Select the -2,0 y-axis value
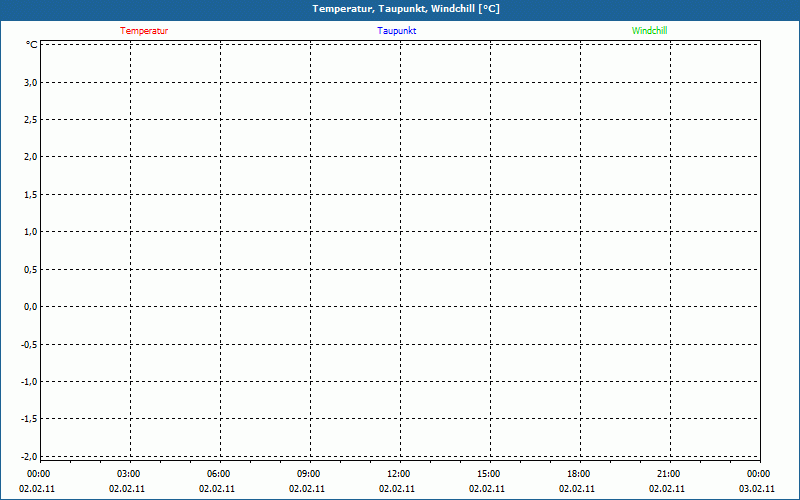The width and height of the screenshot is (800, 500). pos(29,456)
